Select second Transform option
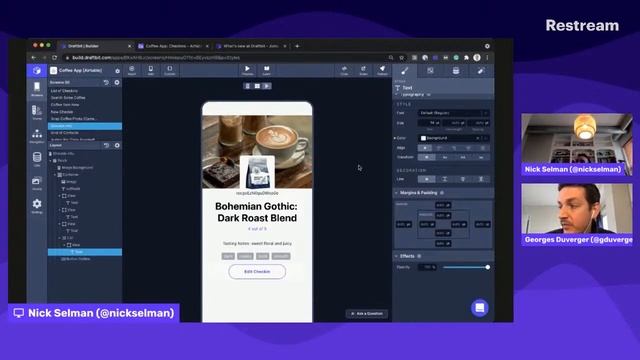Screen dimensions: 640x360 (x=445, y=157)
